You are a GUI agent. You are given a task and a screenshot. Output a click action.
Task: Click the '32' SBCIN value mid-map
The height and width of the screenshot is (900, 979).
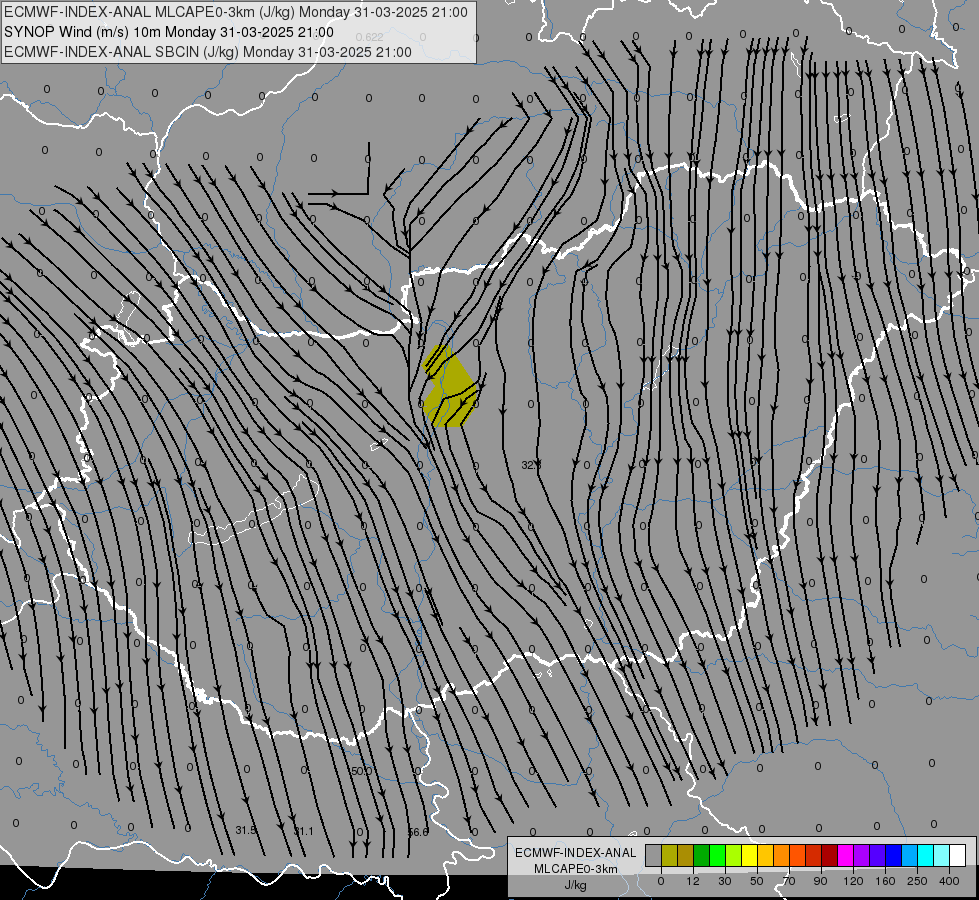tap(531, 465)
